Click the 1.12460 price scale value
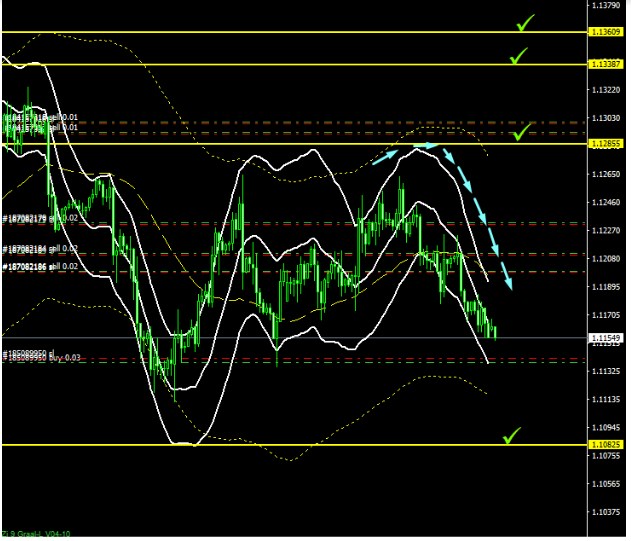631x541 pixels. tap(606, 203)
